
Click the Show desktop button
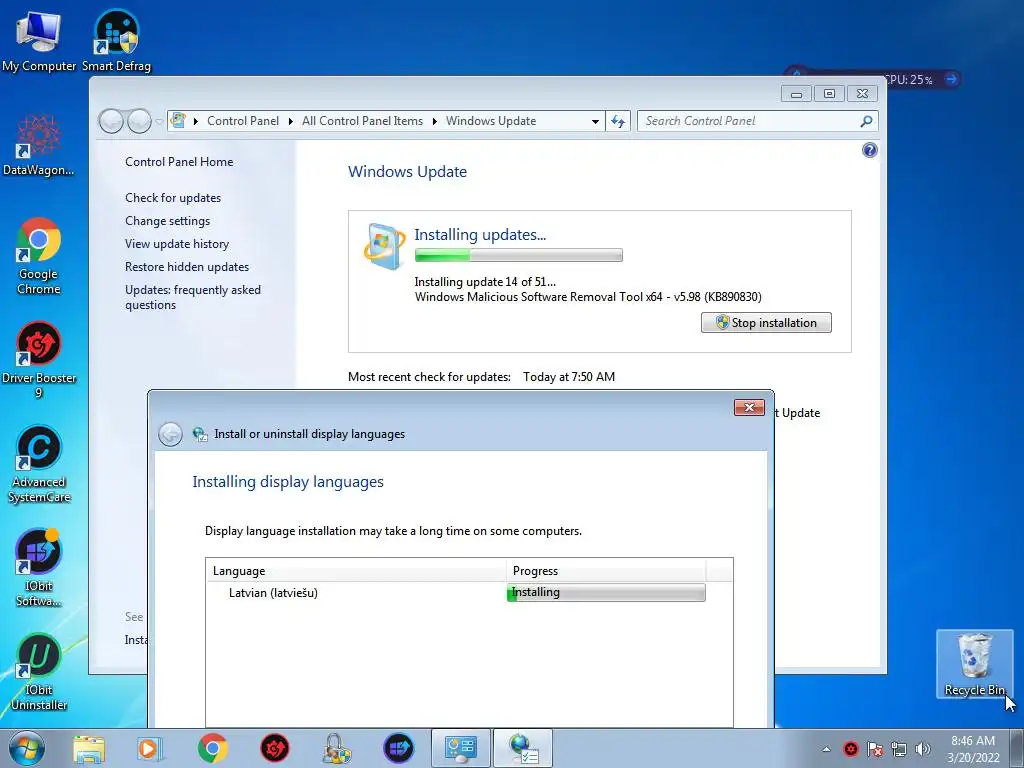pos(1017,748)
